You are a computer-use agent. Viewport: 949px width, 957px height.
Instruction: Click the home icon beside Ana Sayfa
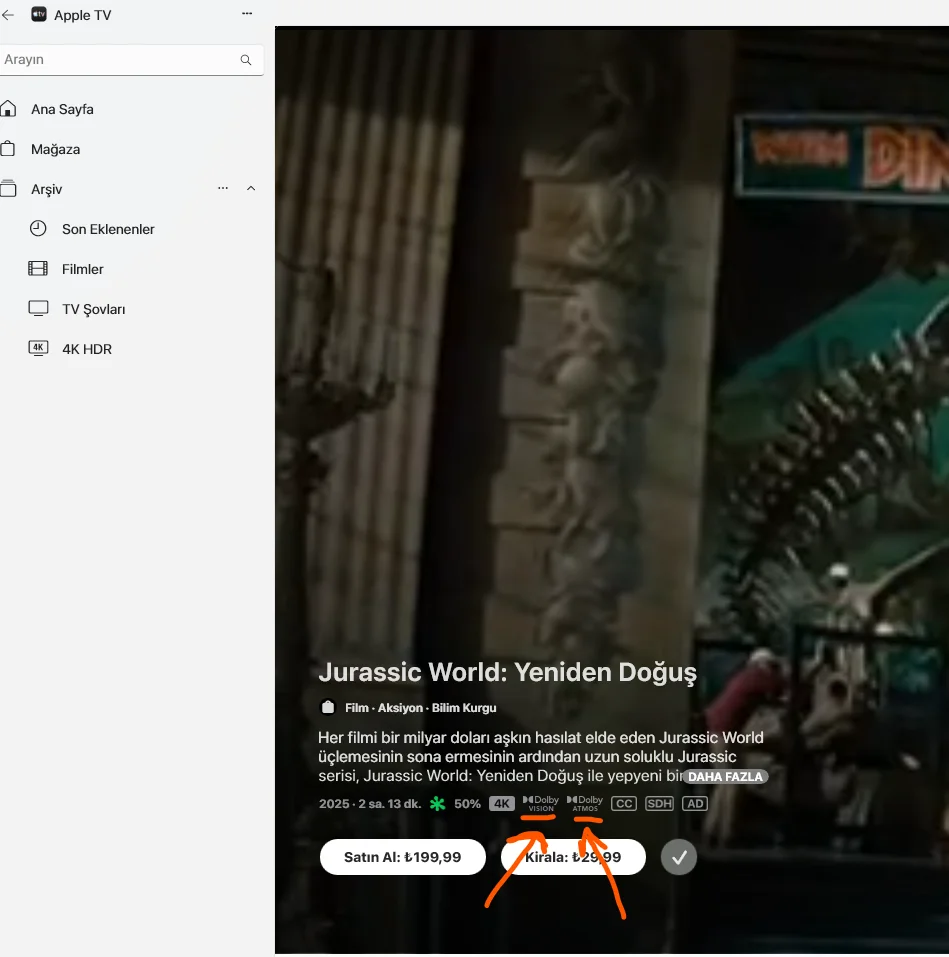point(8,109)
